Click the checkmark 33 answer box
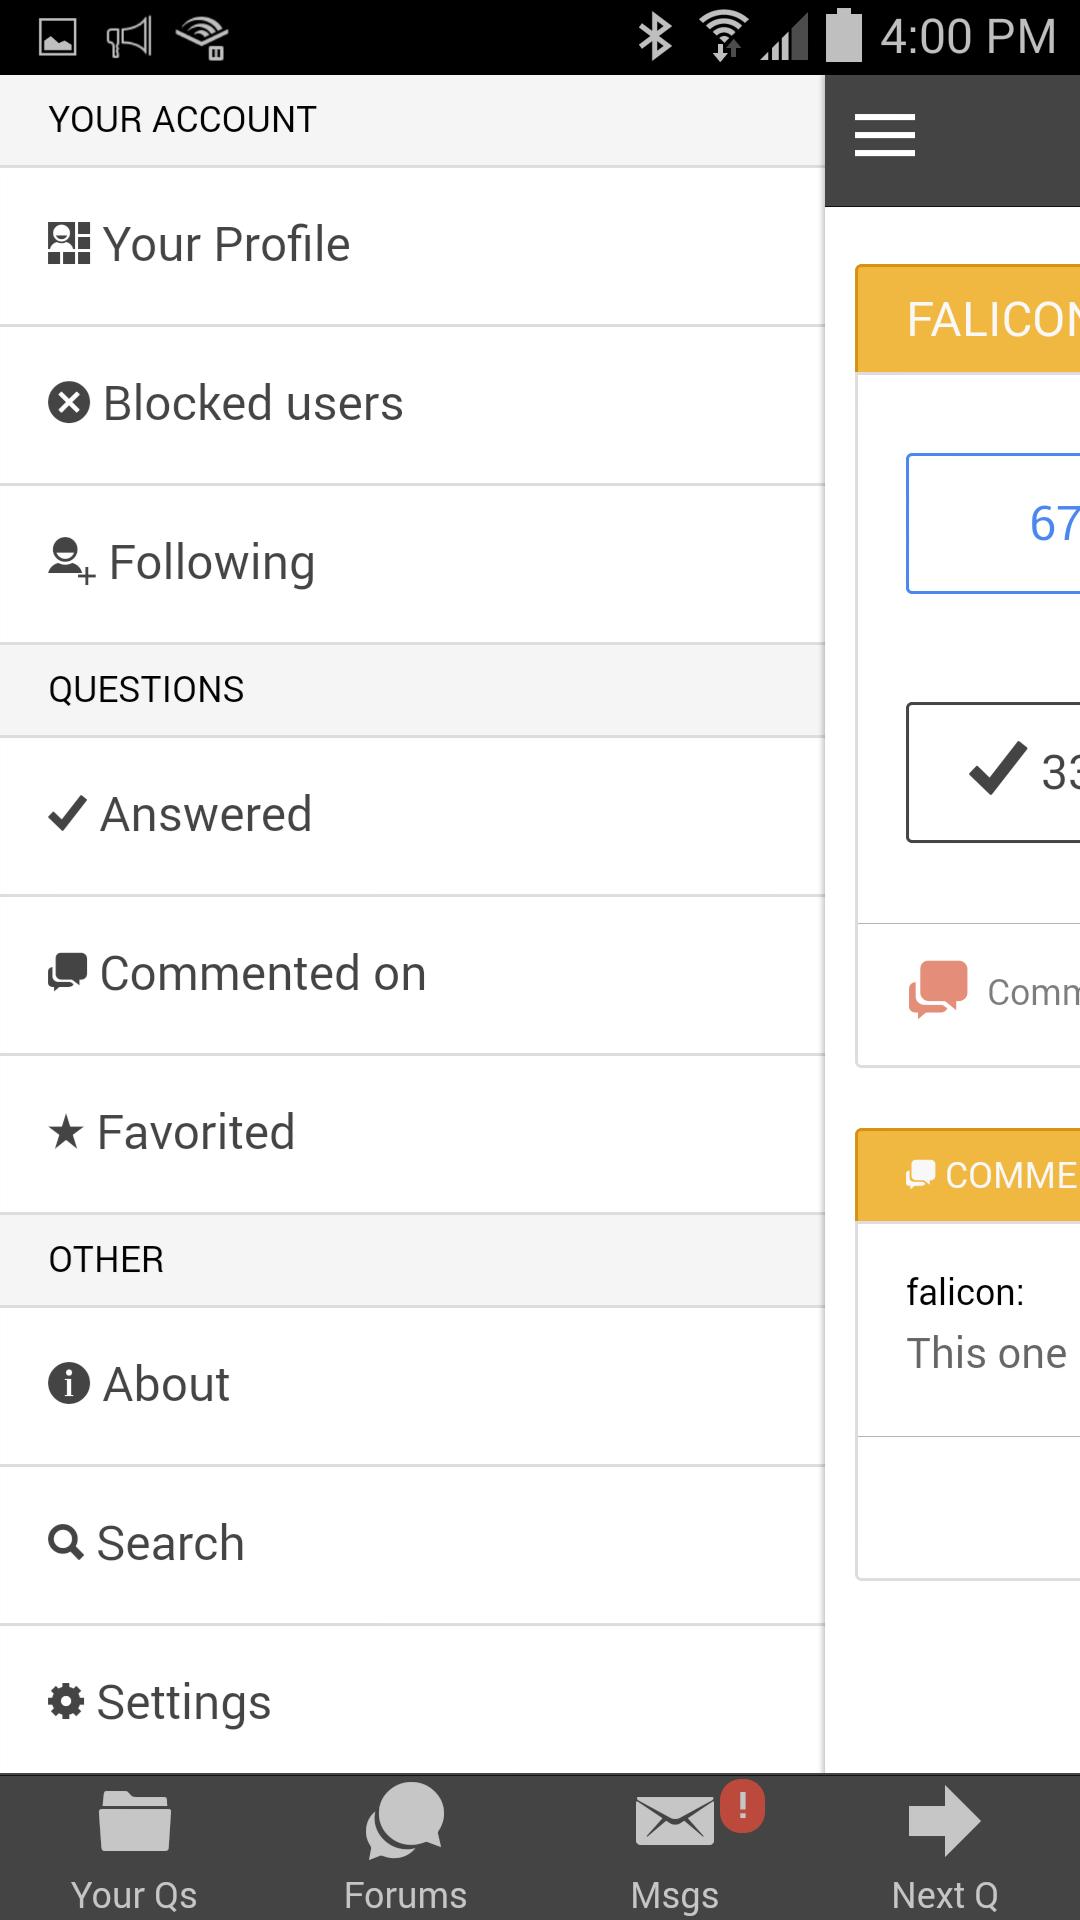Screen dimensions: 1080x1920 [x=993, y=772]
